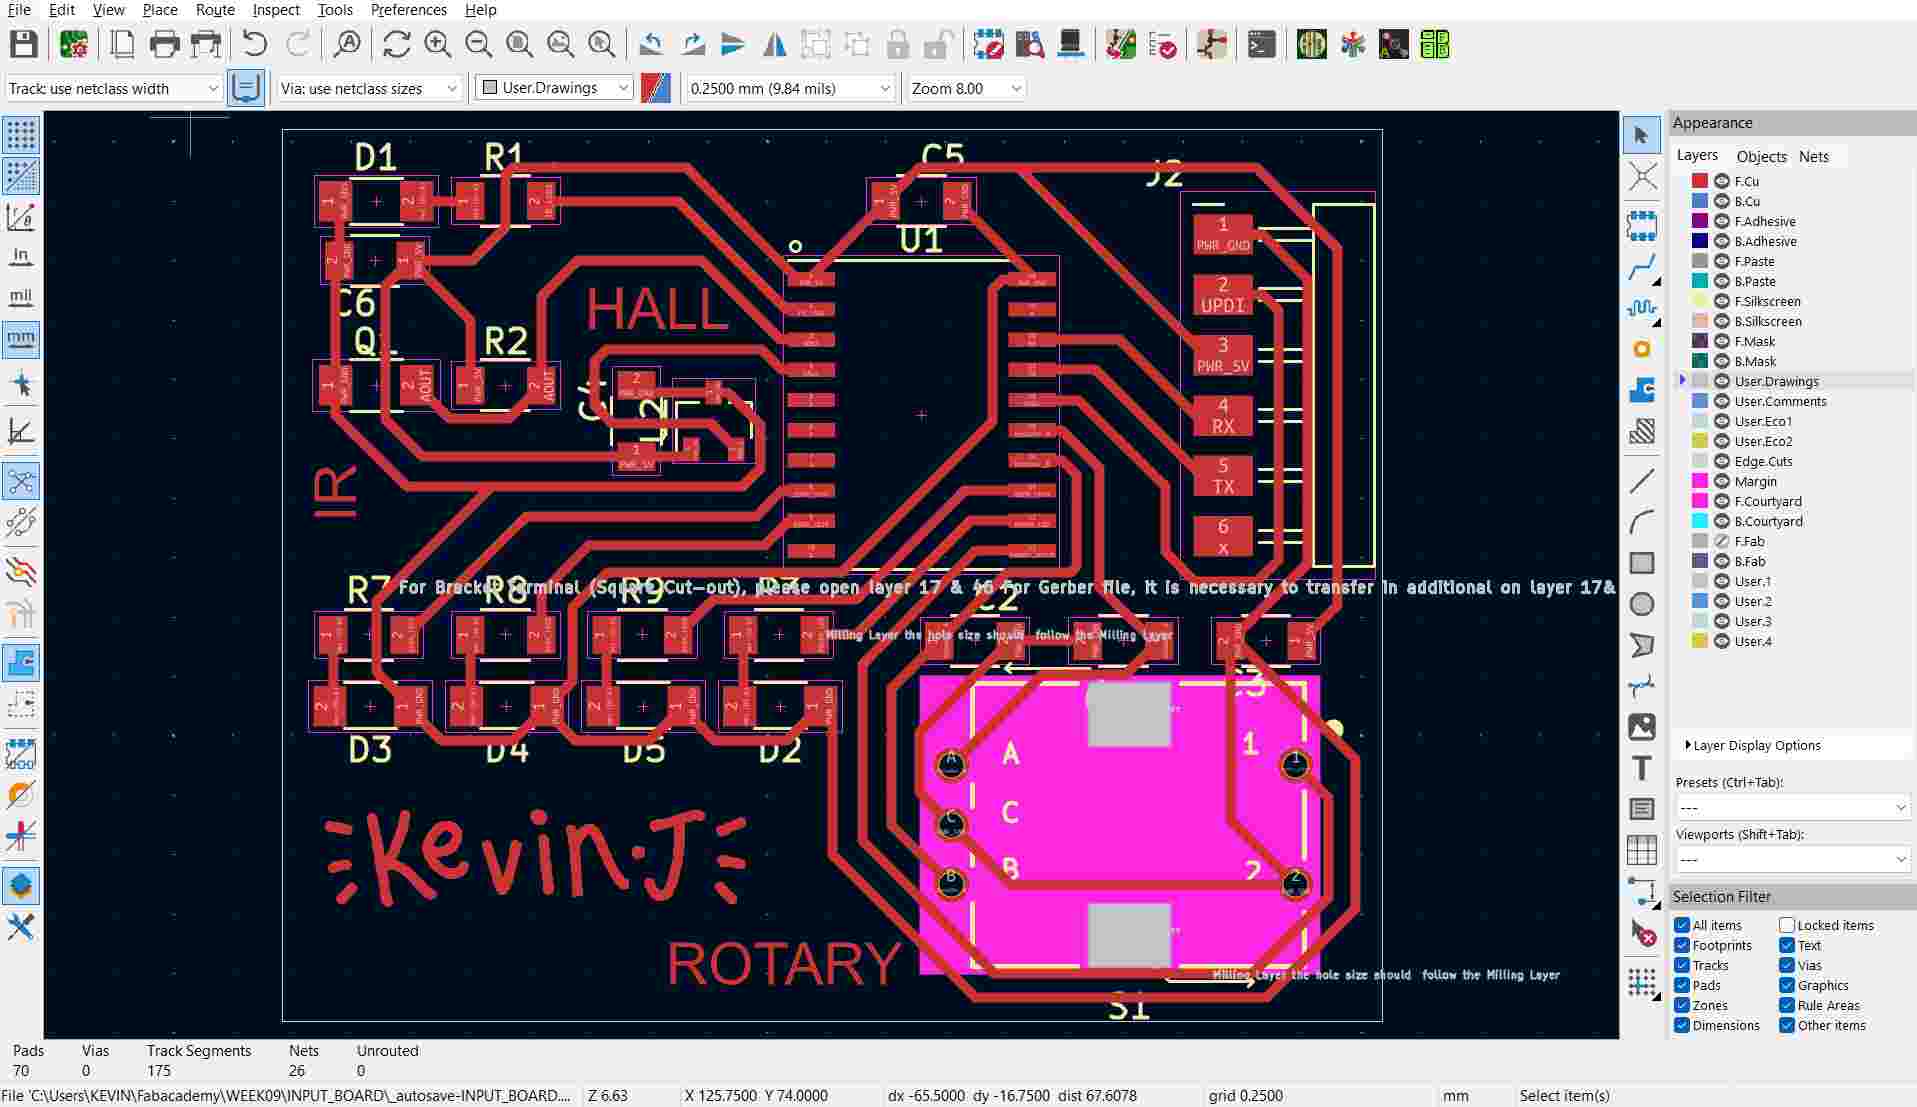Click the F.Cu color swatch
This screenshot has width=1917, height=1107.
(x=1700, y=181)
